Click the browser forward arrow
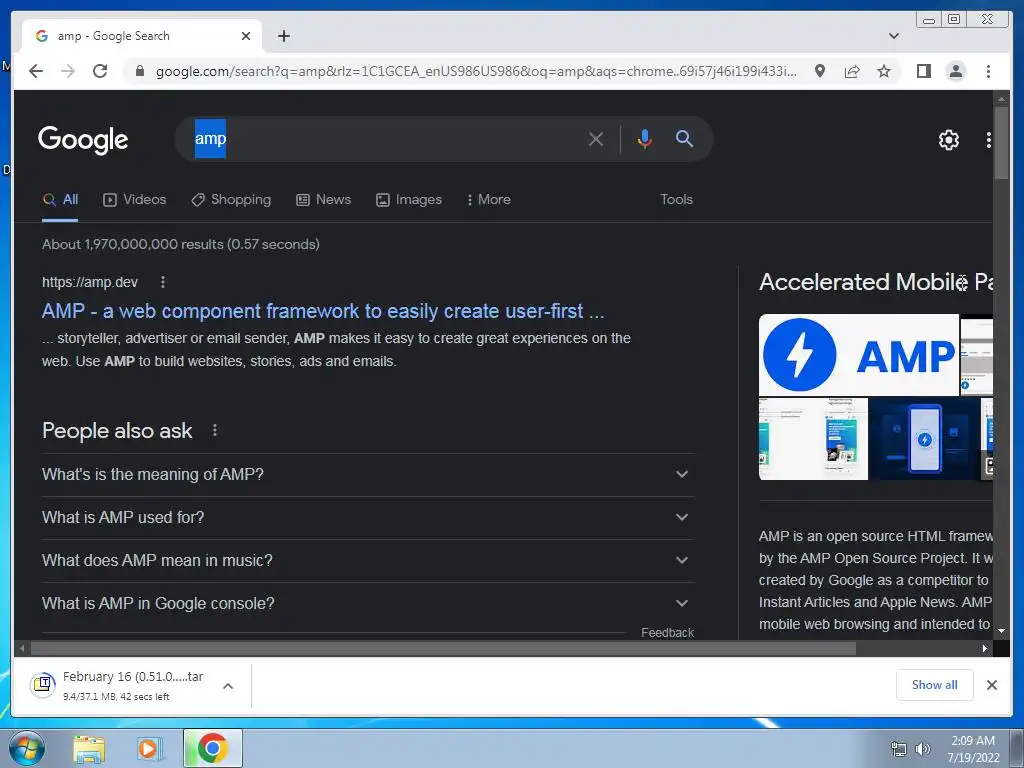 coord(68,71)
